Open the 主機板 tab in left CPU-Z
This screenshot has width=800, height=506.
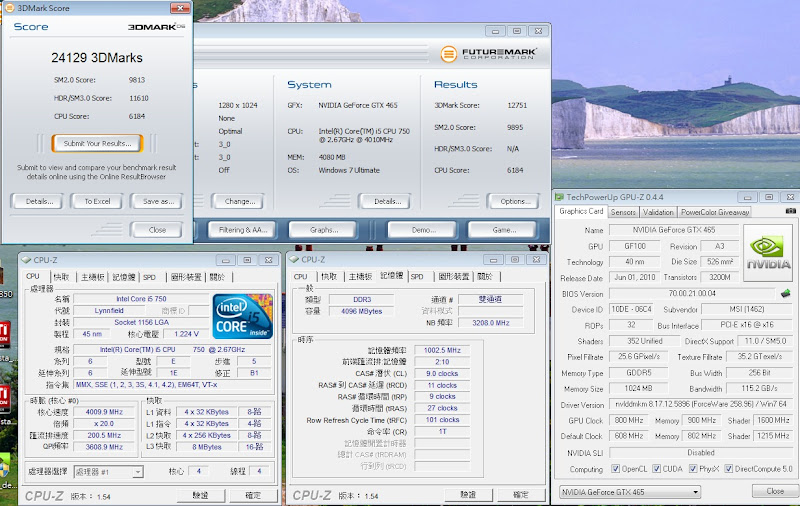[93, 277]
